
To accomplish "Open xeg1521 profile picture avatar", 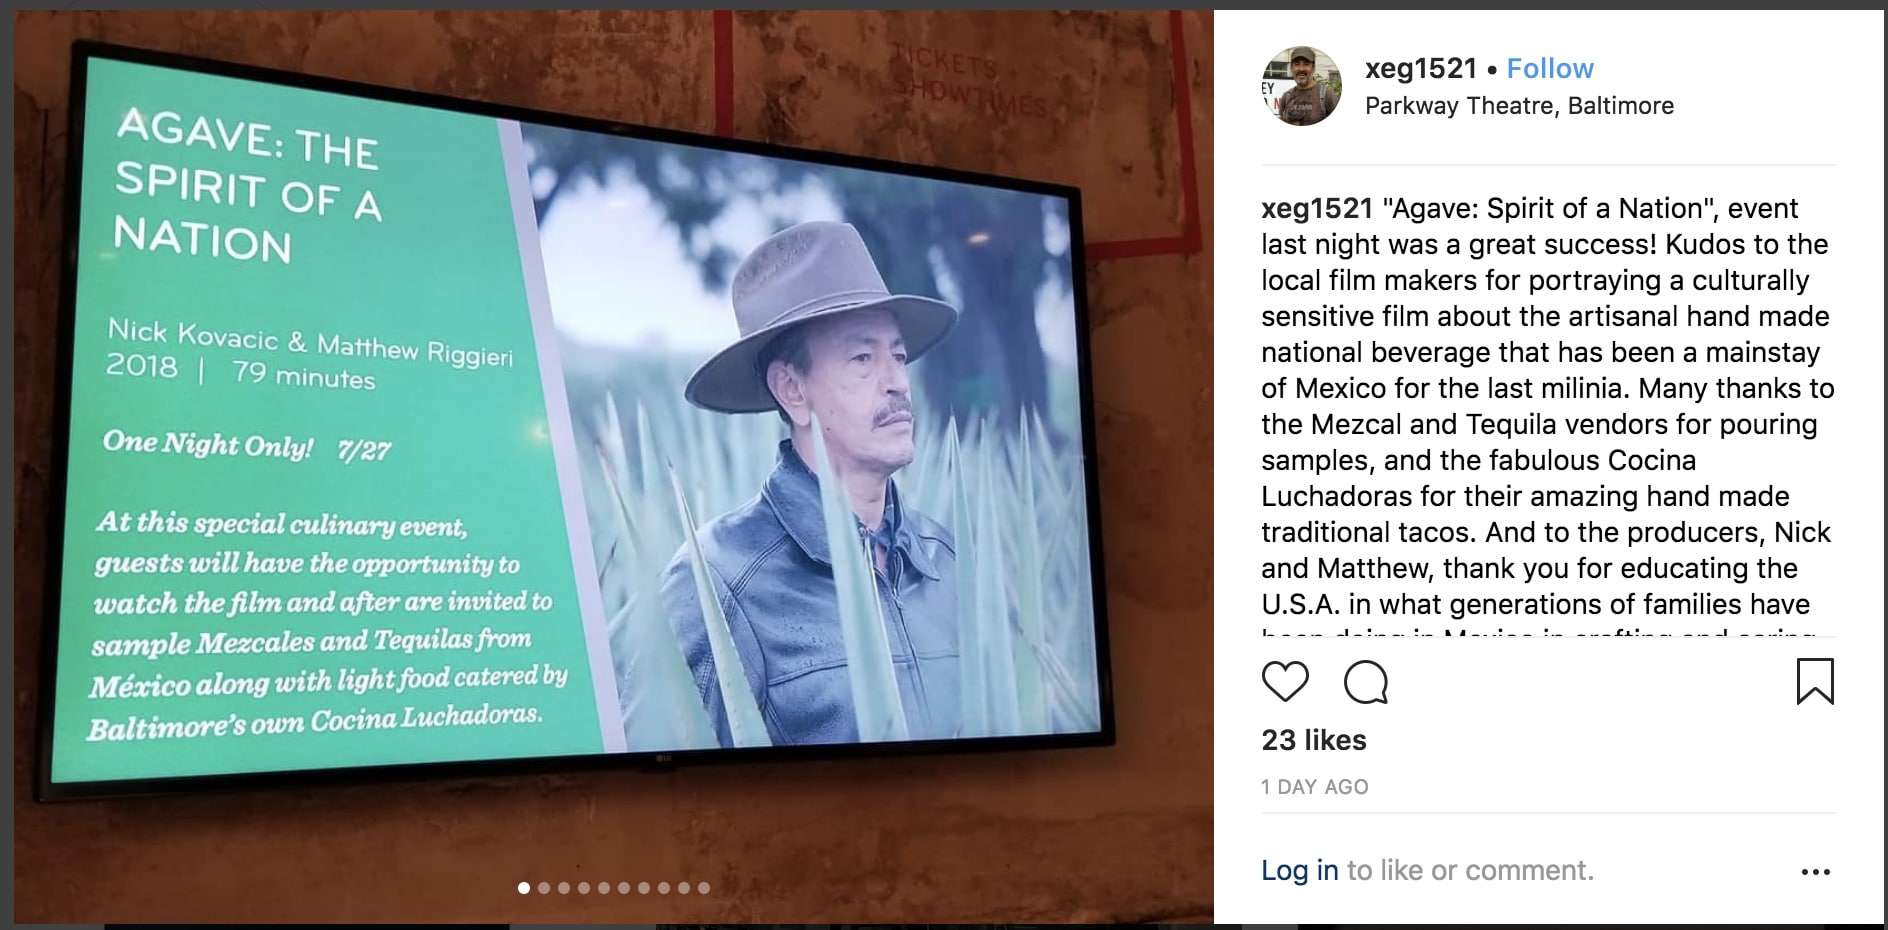I will (x=1302, y=86).
